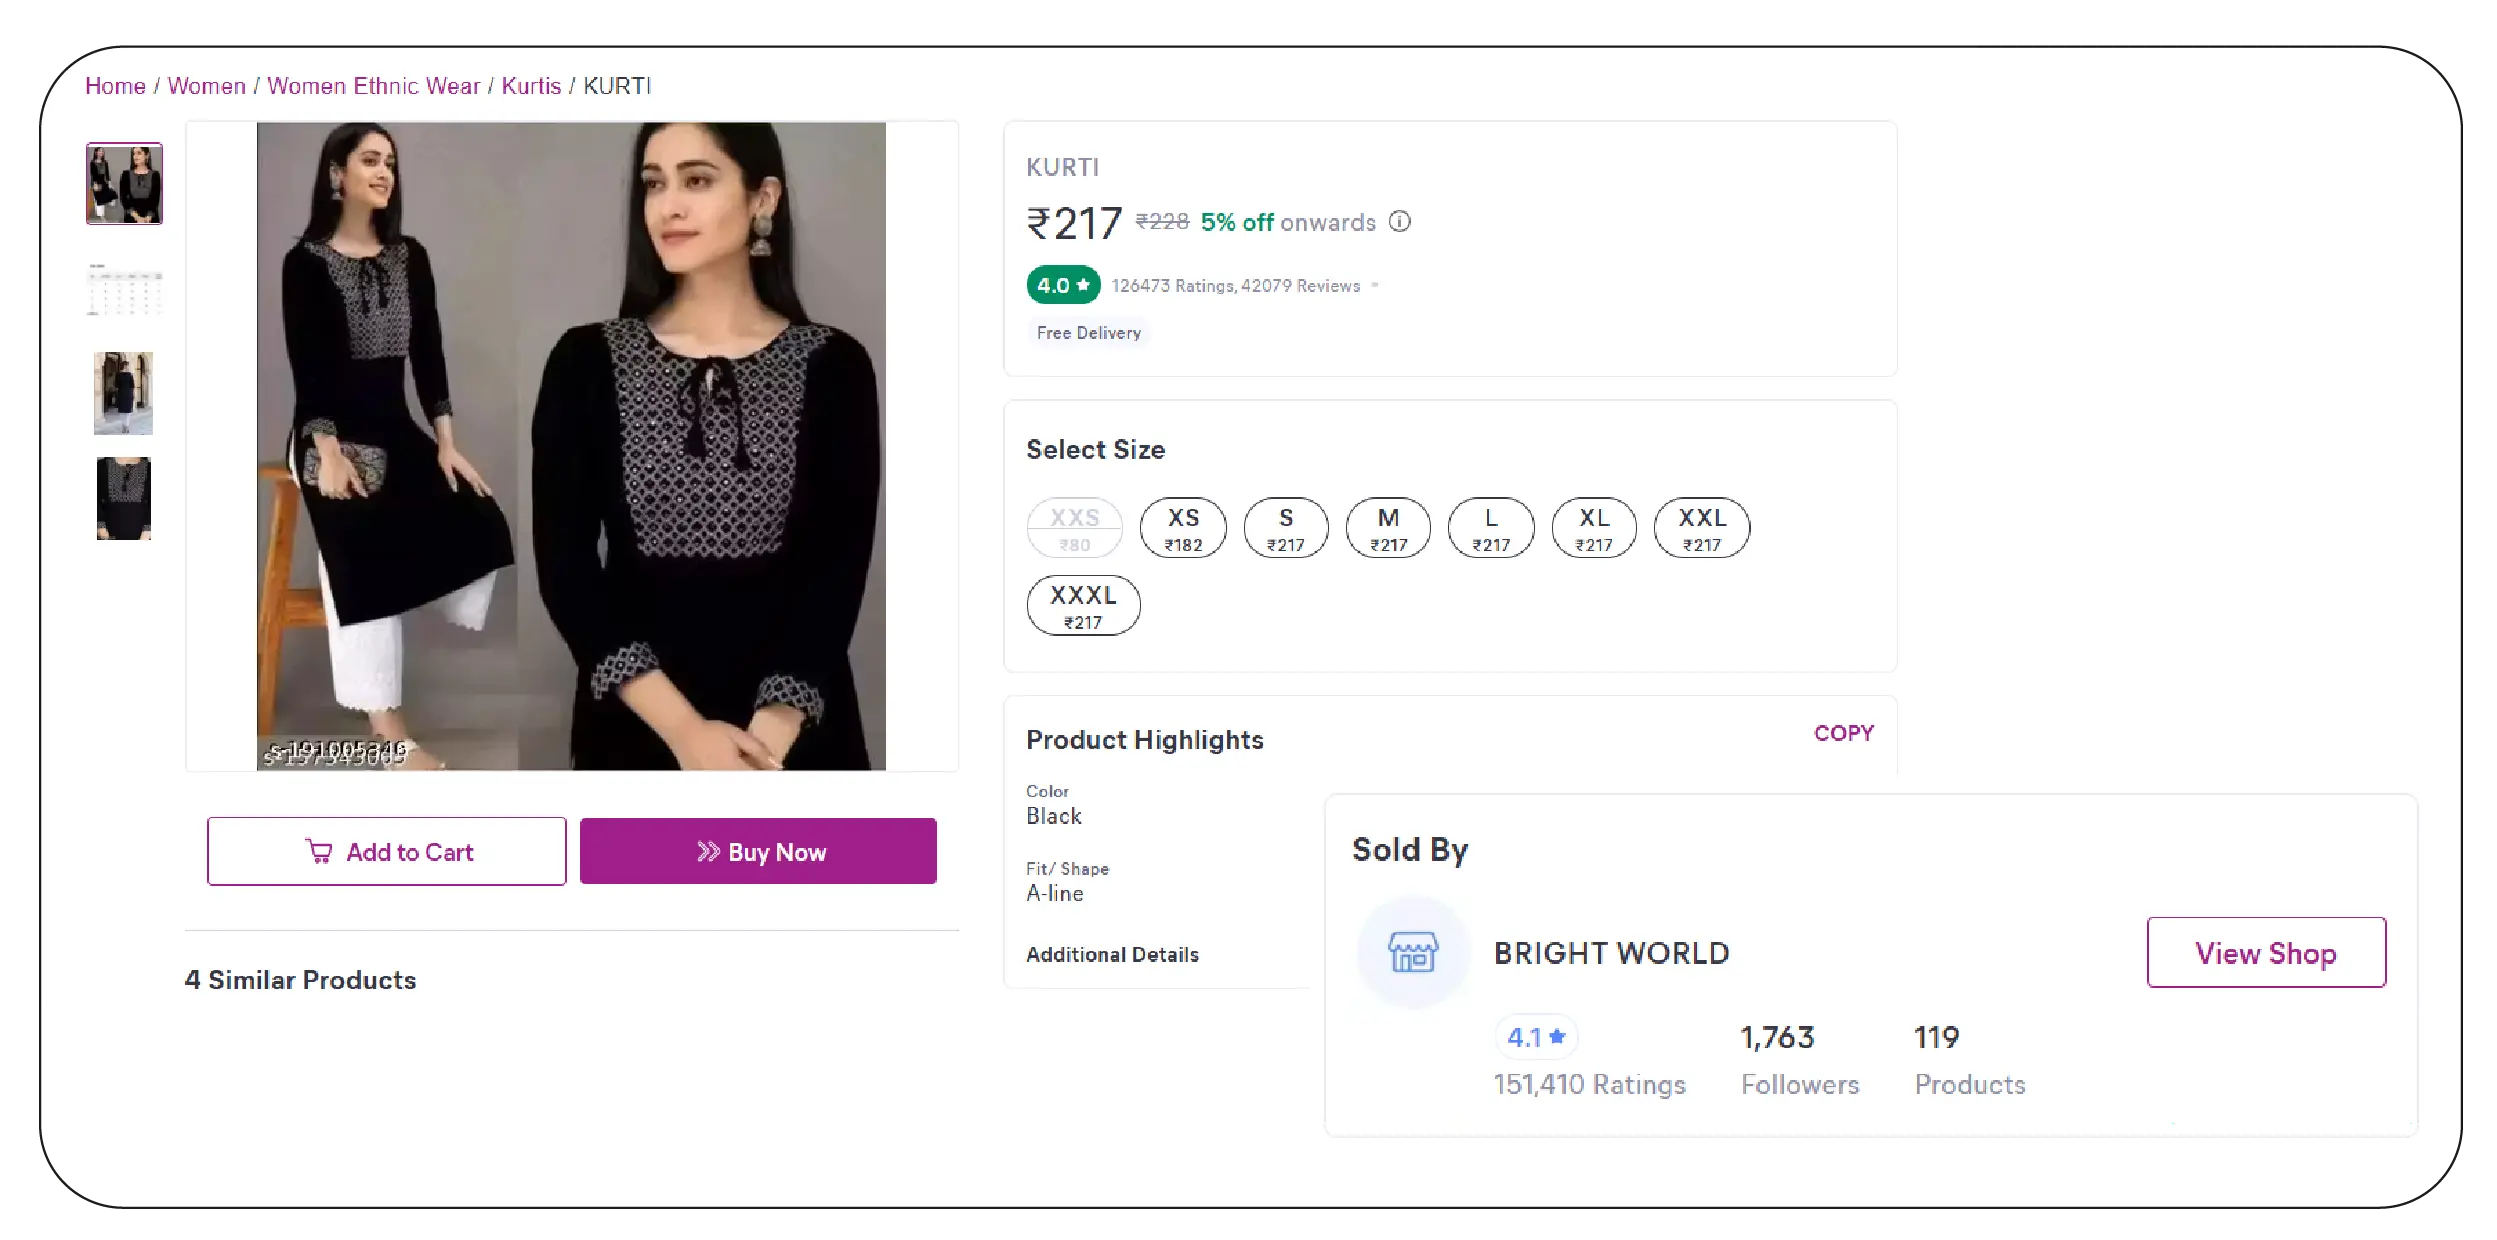Select the first product image thumbnail
2497x1240 pixels.
[123, 183]
